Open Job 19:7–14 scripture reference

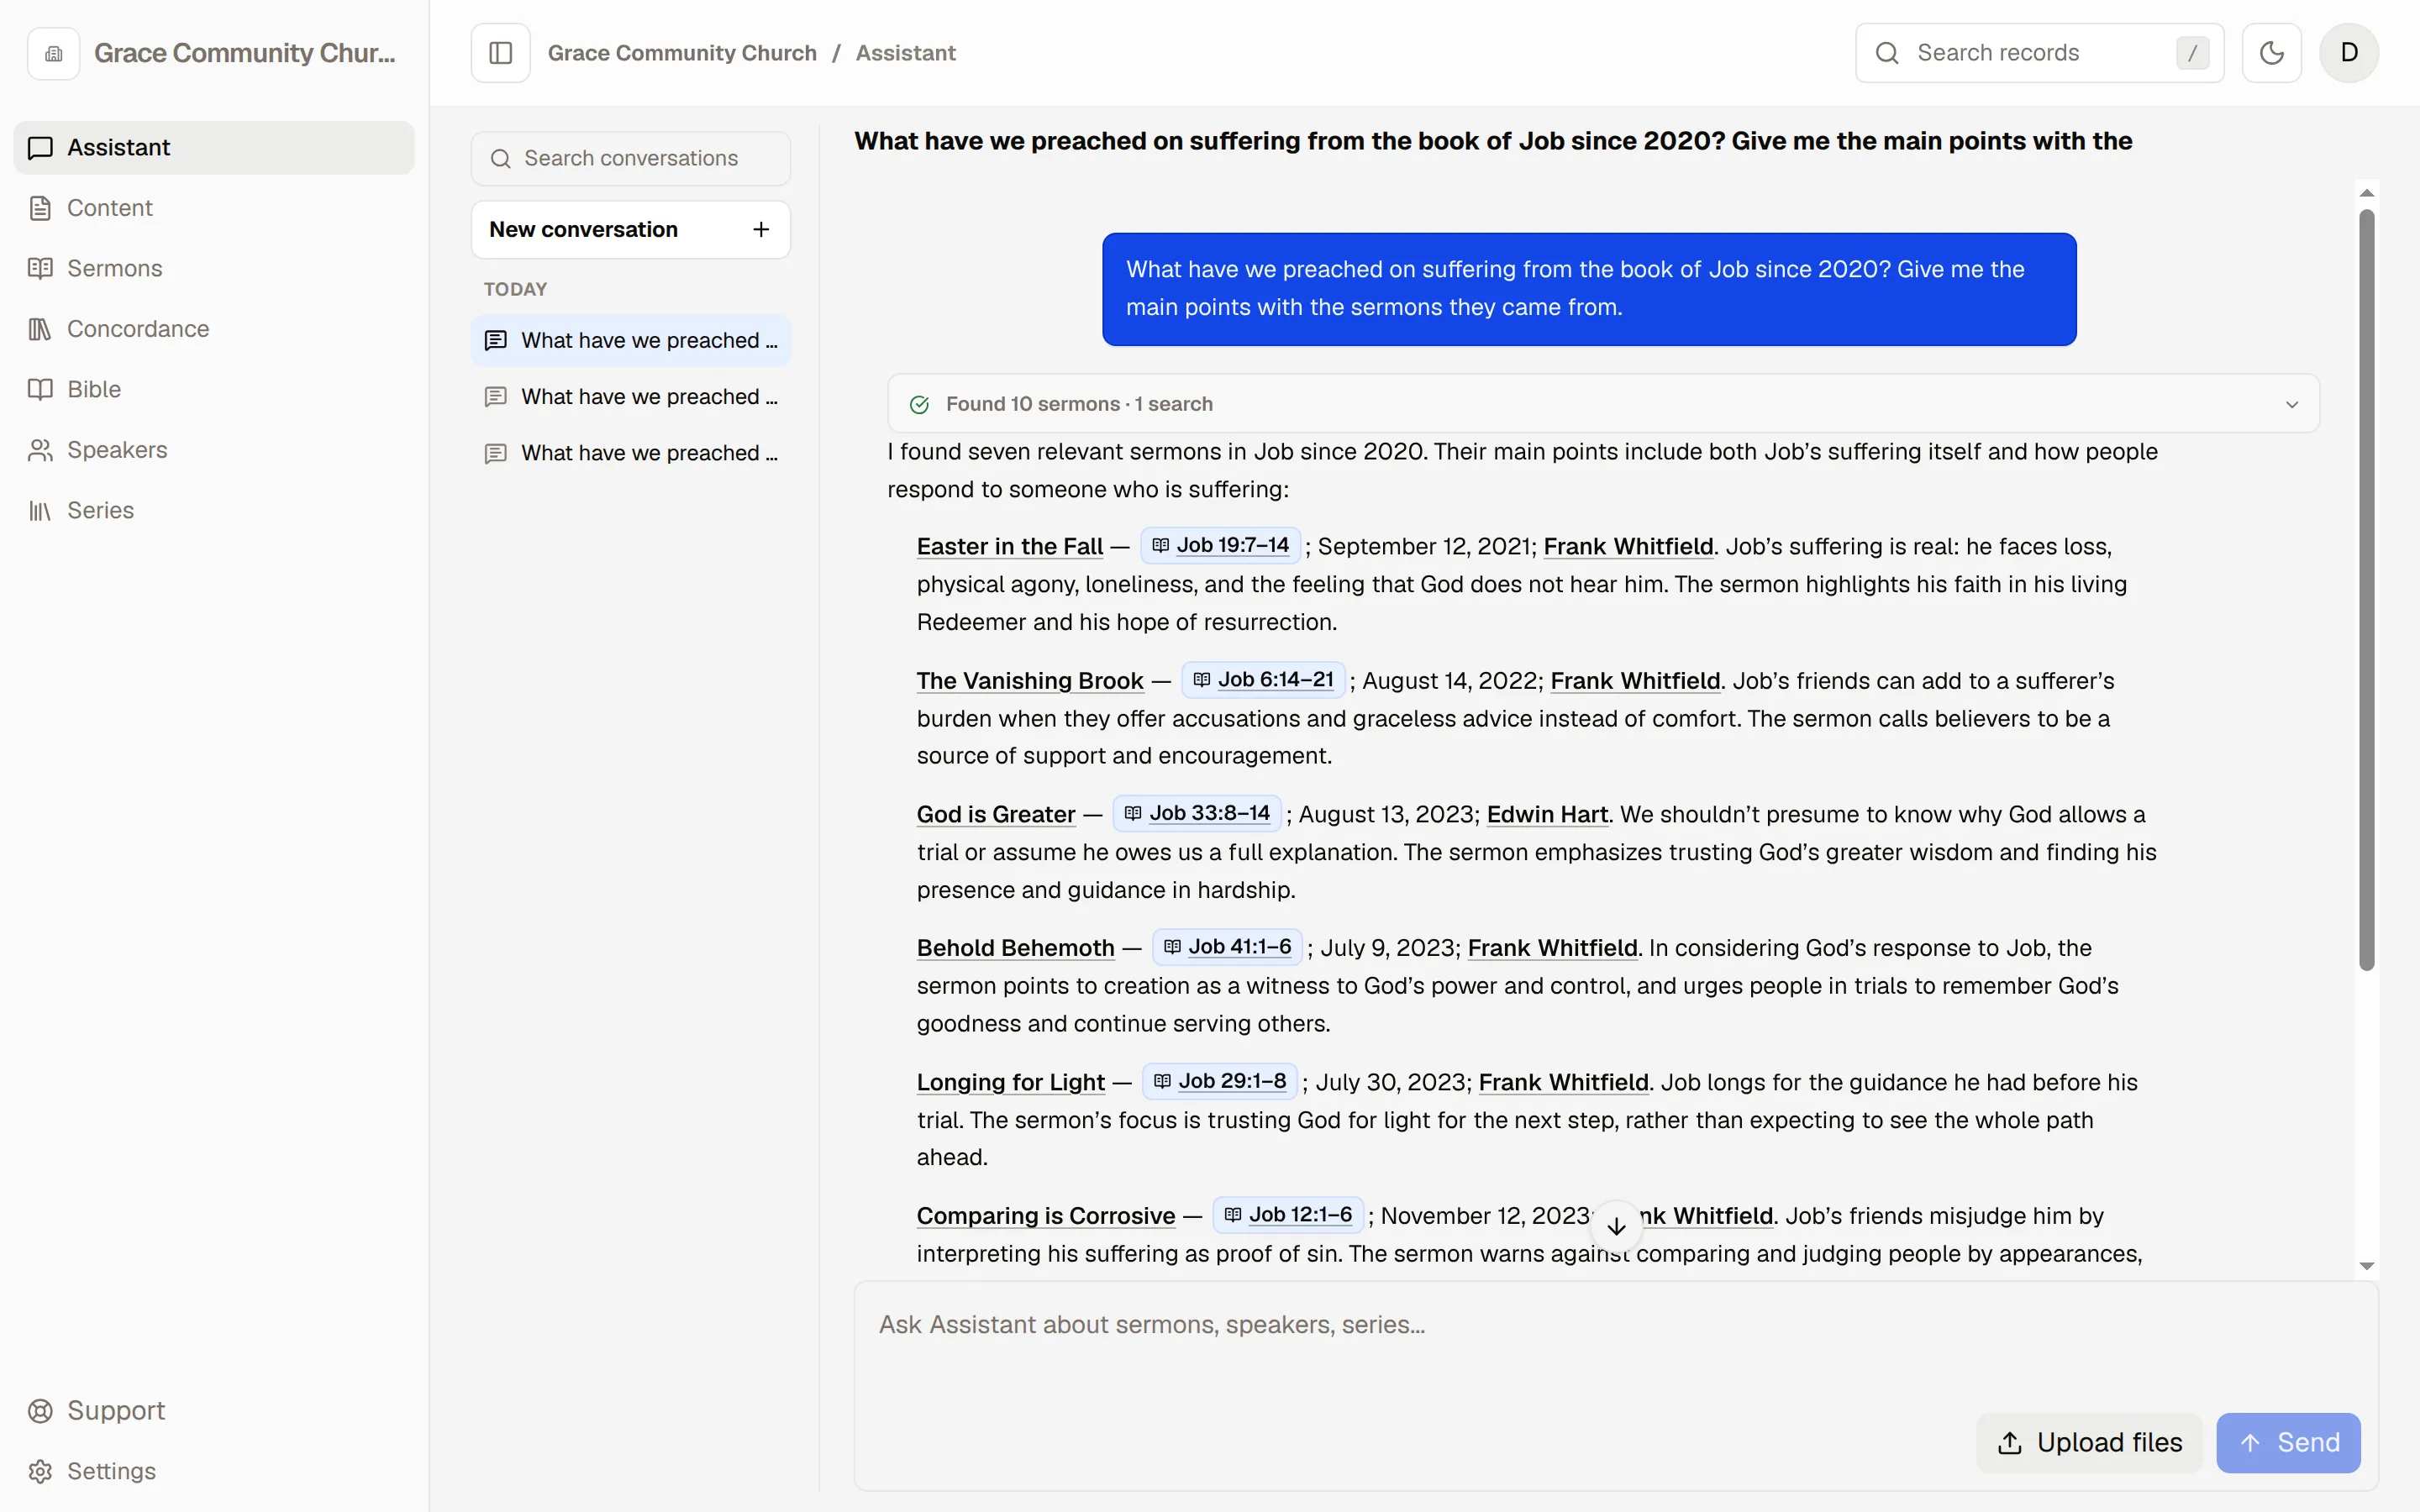pyautogui.click(x=1221, y=545)
